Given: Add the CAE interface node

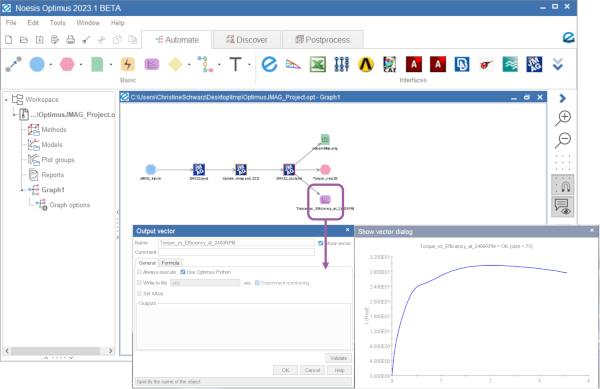Looking at the screenshot, I should [x=390, y=64].
